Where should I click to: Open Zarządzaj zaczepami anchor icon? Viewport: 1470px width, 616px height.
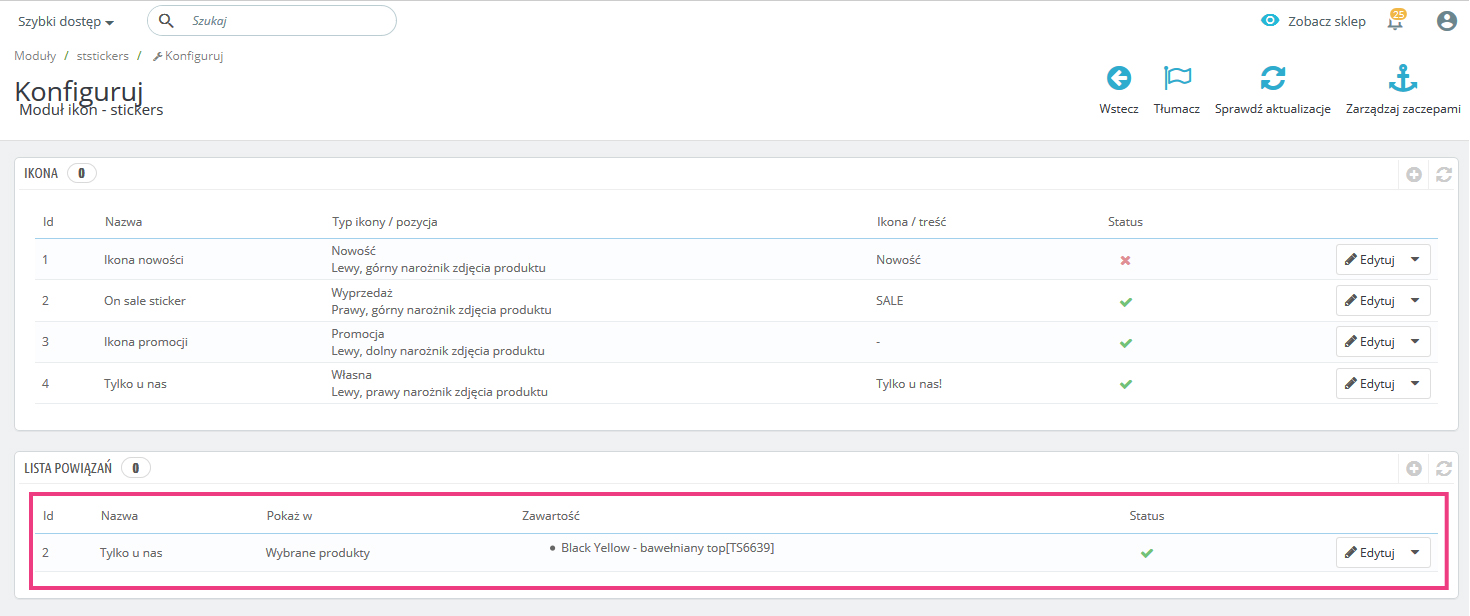tap(1403, 79)
